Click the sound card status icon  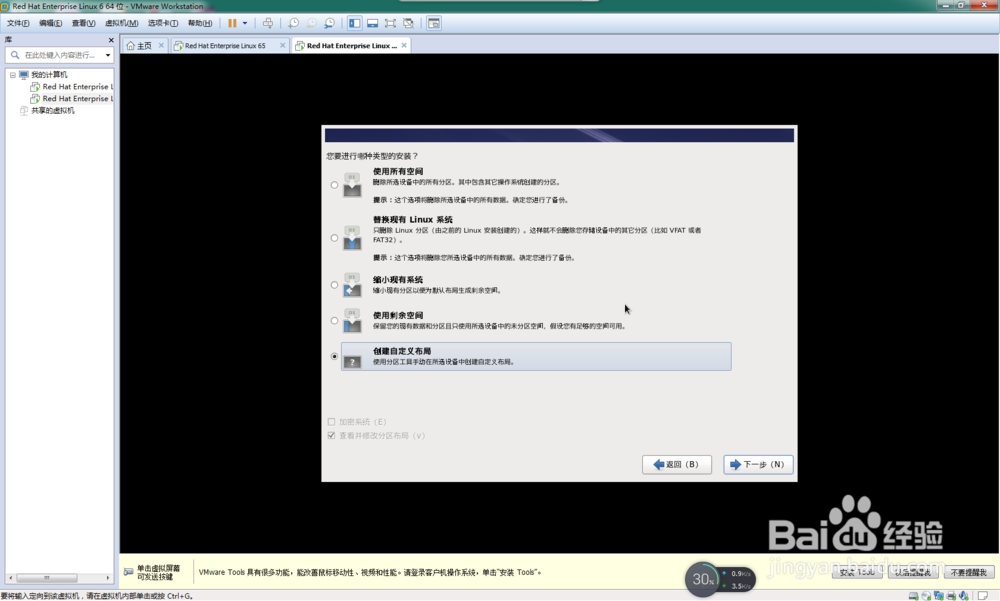[x=964, y=596]
